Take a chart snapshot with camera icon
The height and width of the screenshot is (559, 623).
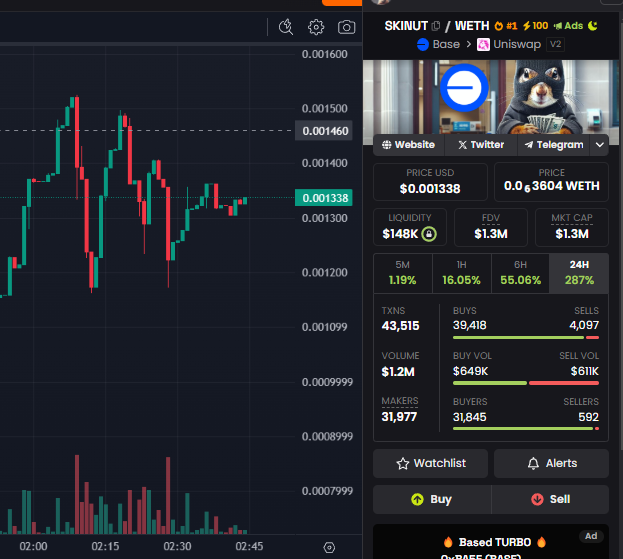tap(346, 27)
